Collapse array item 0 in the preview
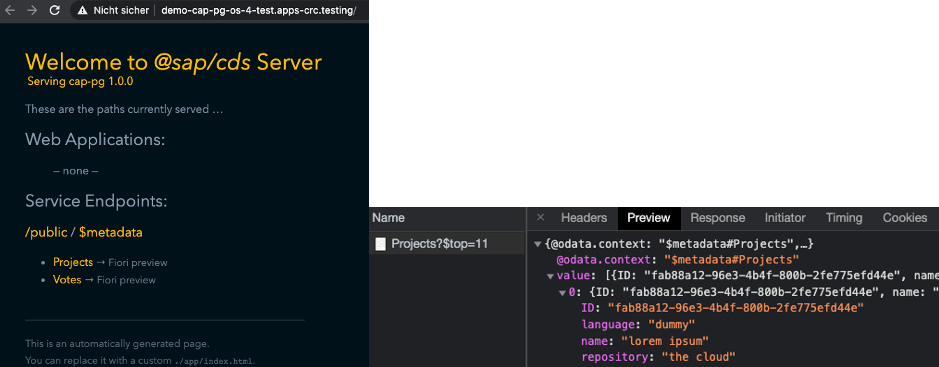 (x=562, y=292)
